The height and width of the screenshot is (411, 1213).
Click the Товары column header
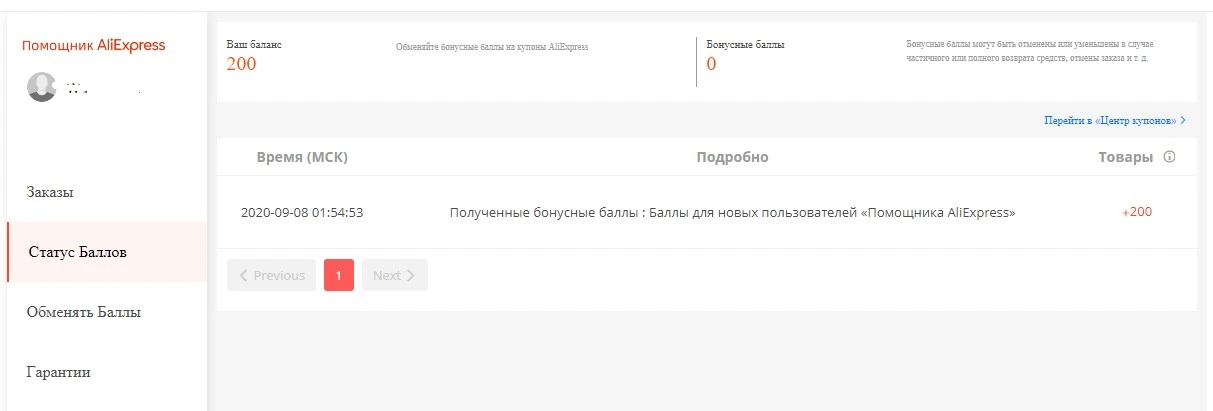(1126, 157)
